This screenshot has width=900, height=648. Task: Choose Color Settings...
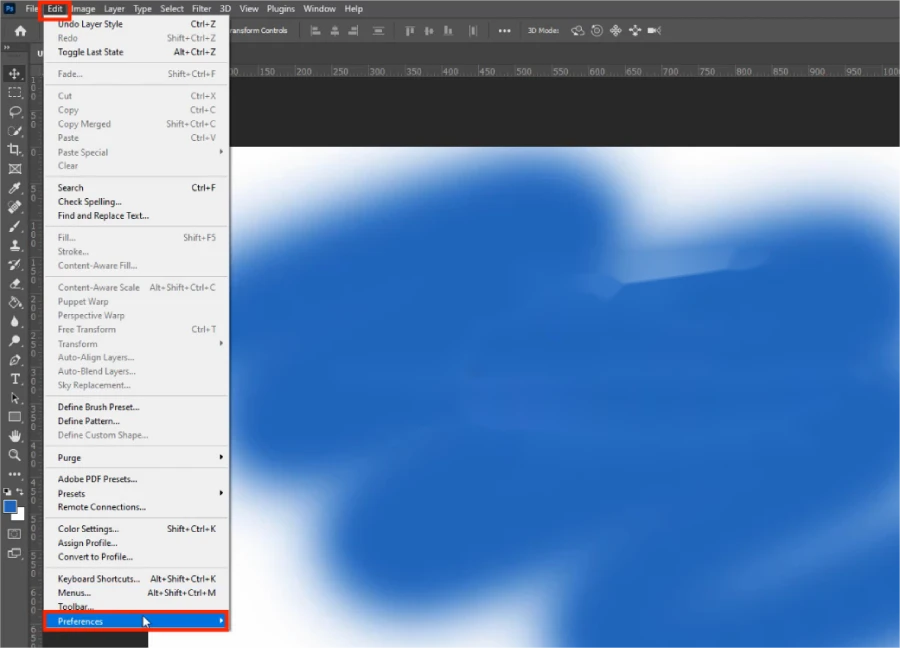[x=137, y=529]
